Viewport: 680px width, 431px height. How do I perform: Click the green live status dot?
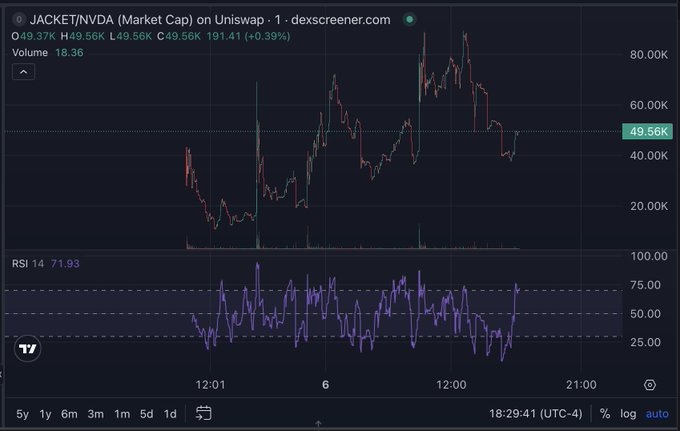pos(409,20)
